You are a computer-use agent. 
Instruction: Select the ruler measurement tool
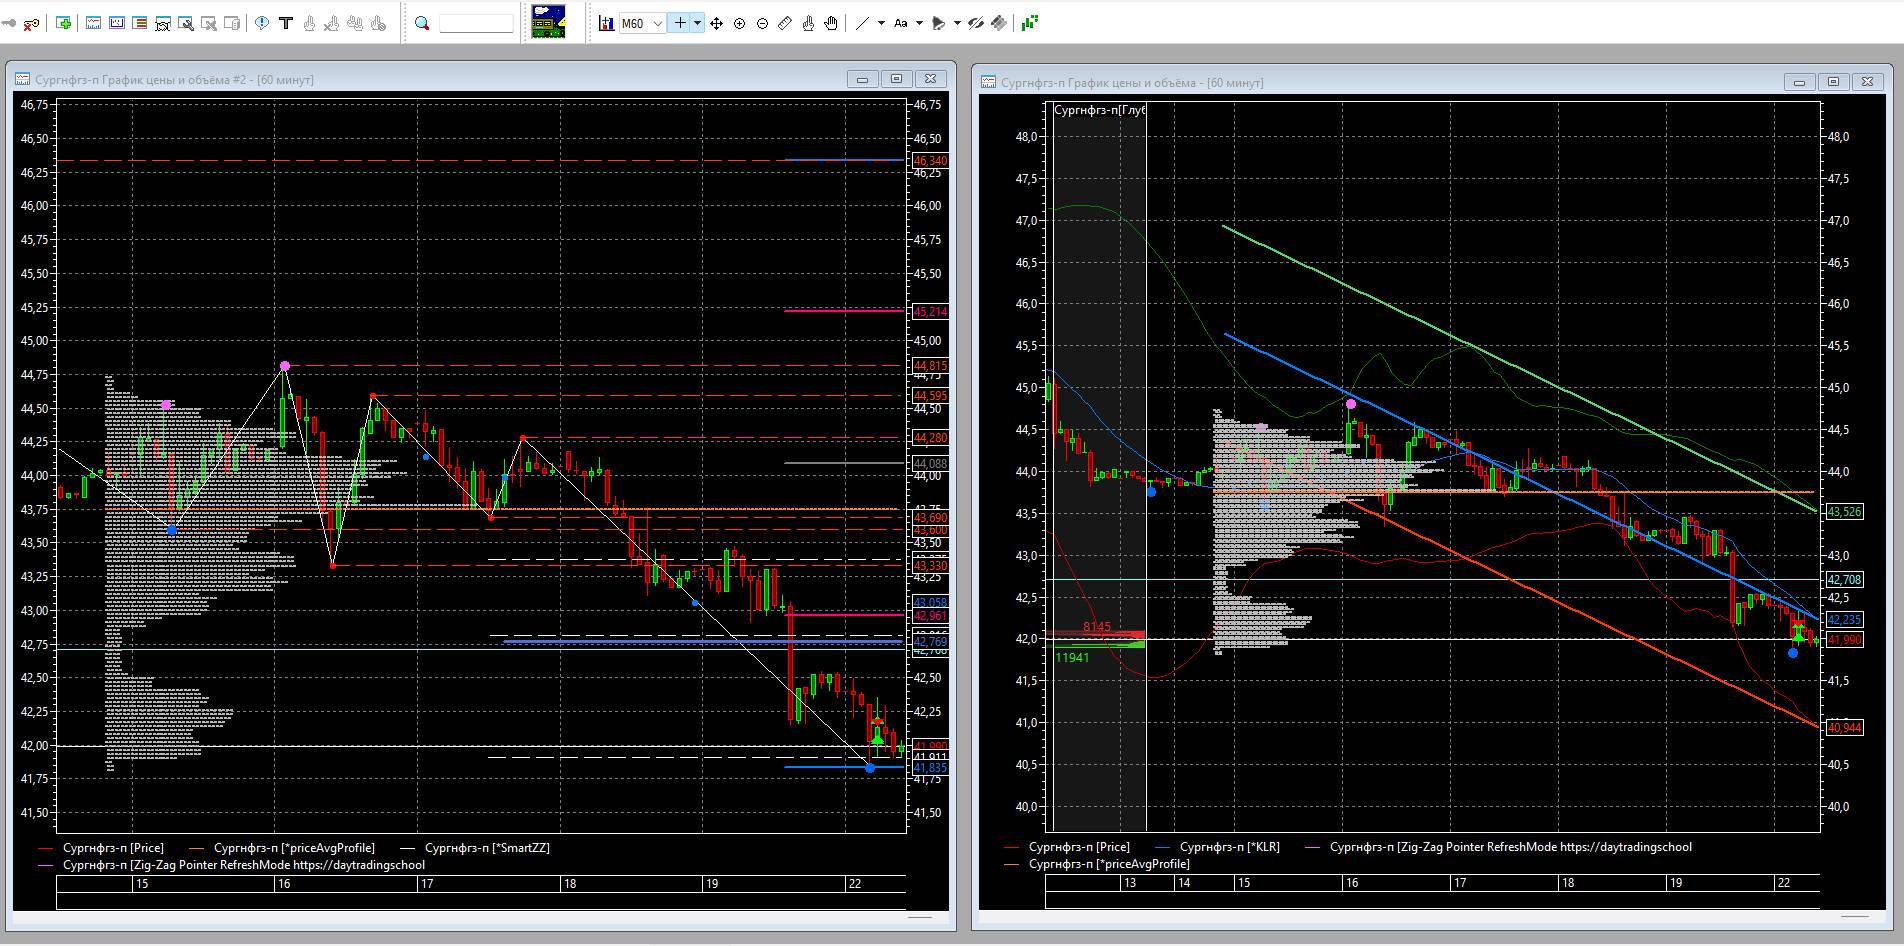click(x=785, y=23)
